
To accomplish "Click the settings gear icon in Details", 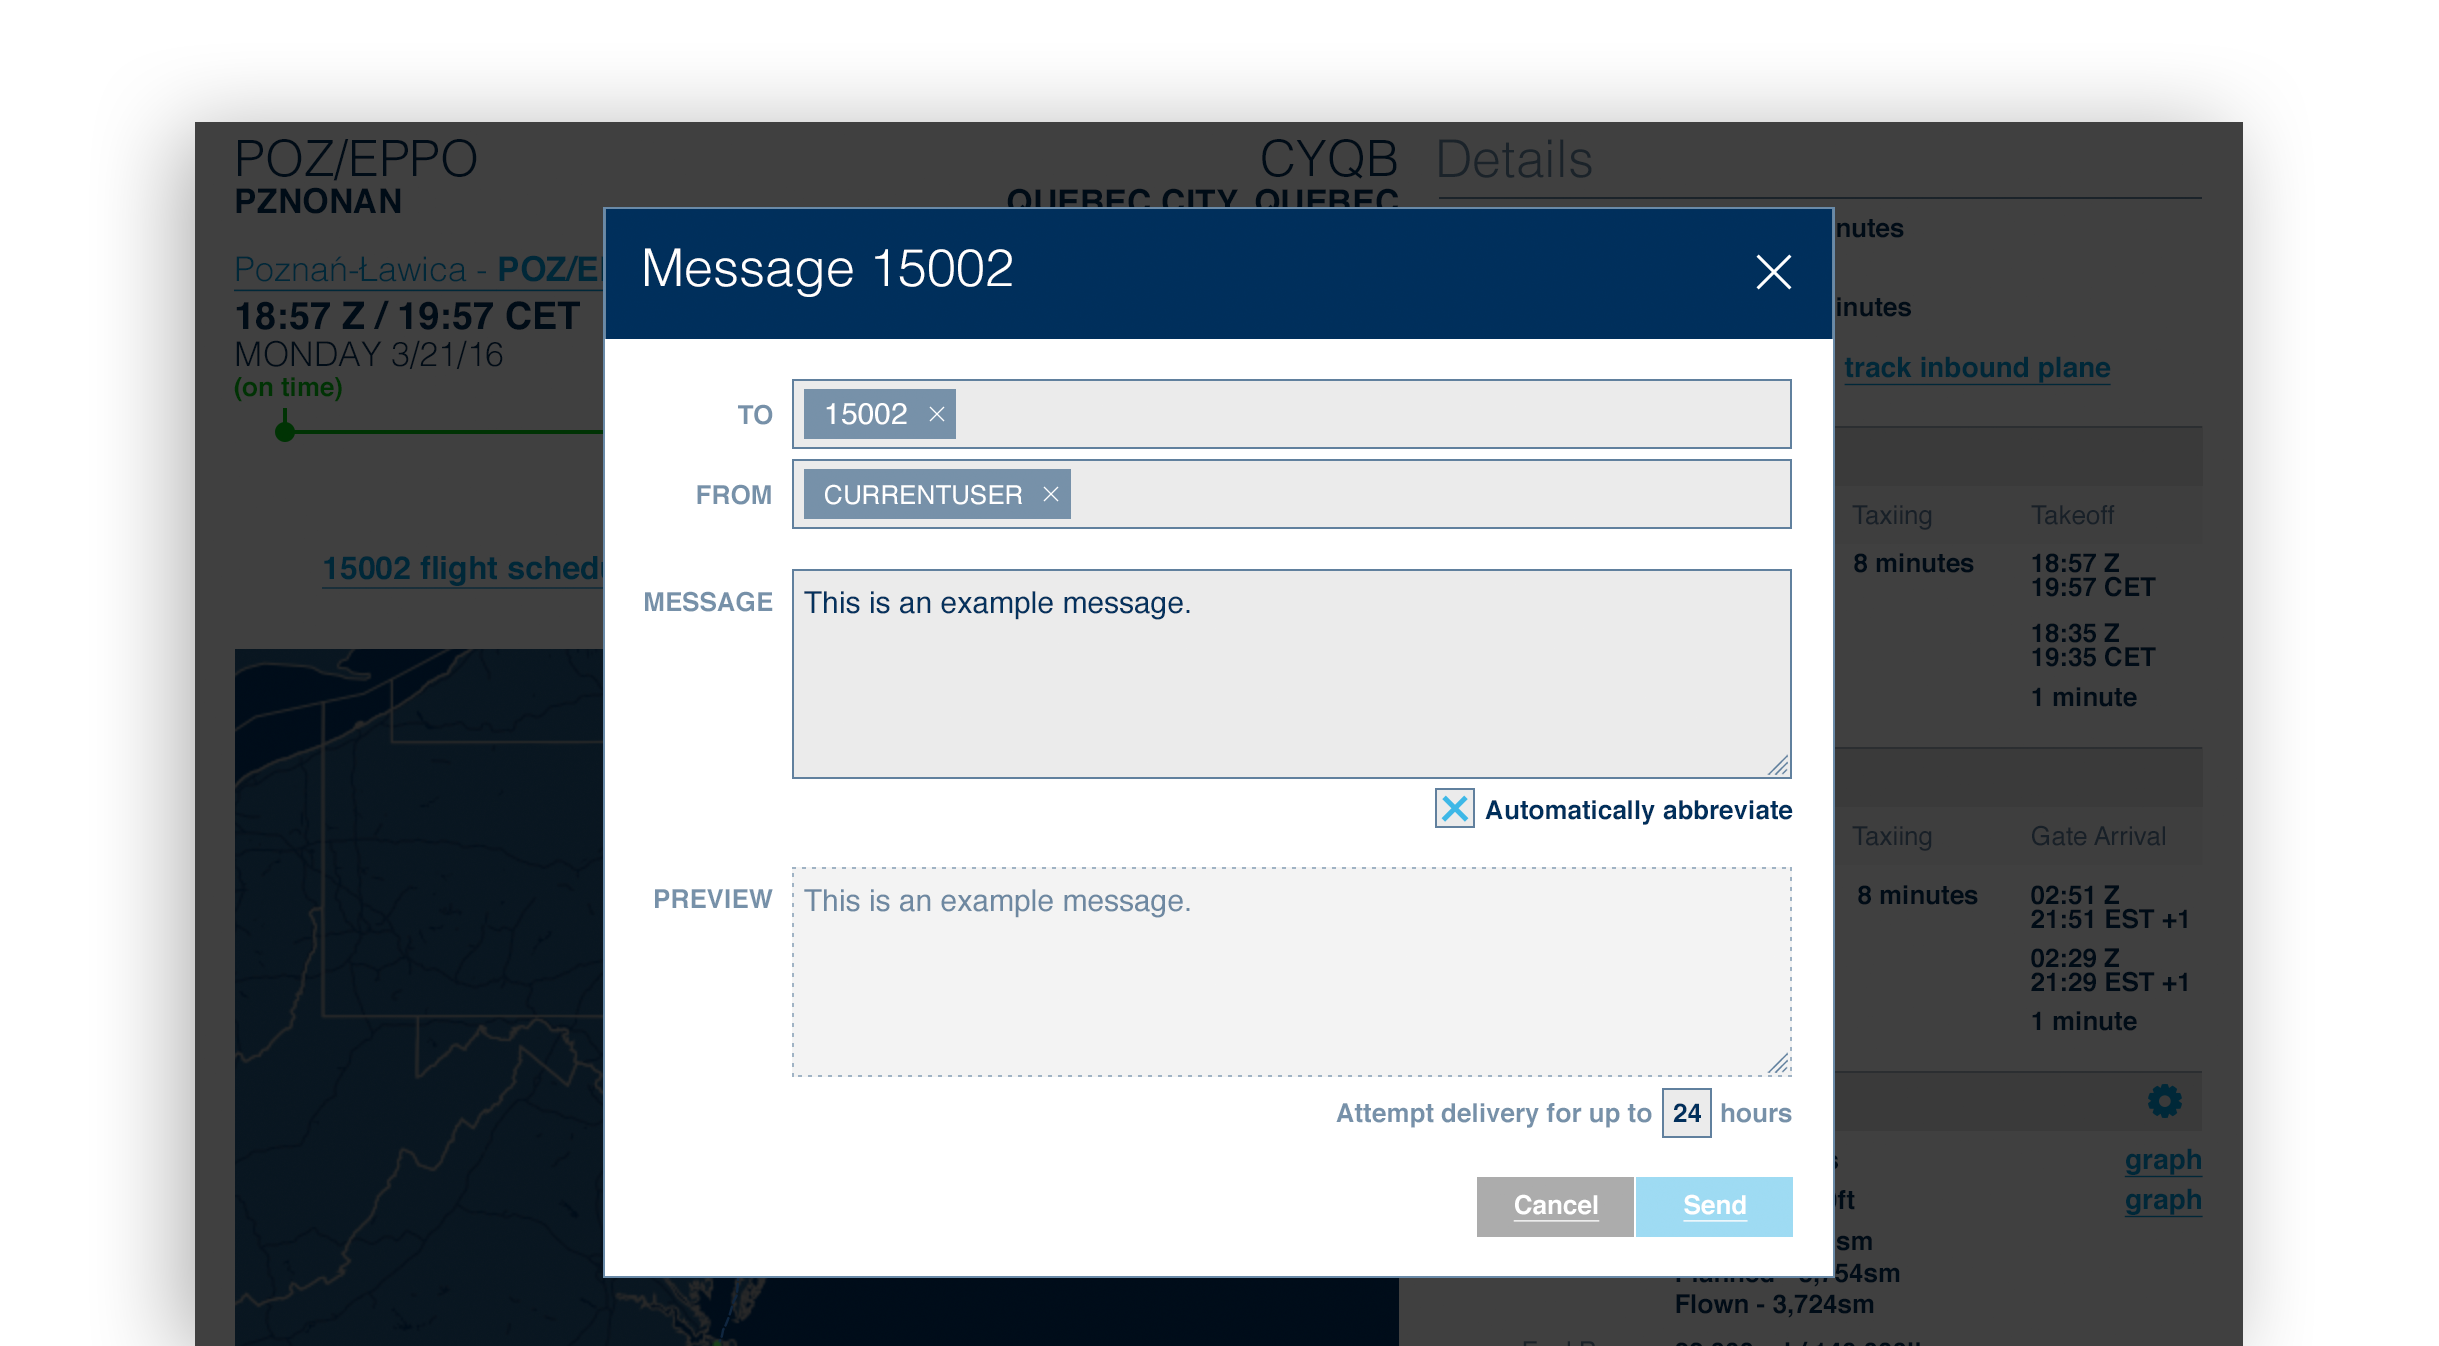I will (2164, 1101).
